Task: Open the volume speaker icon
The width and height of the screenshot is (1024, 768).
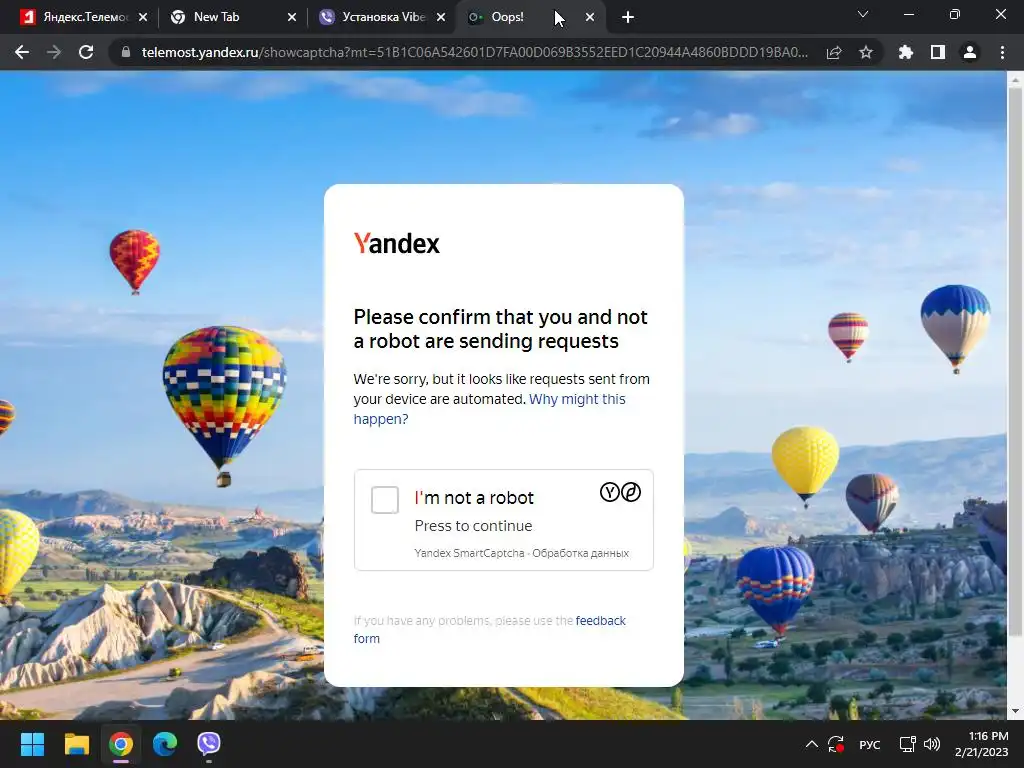Action: pos(932,744)
